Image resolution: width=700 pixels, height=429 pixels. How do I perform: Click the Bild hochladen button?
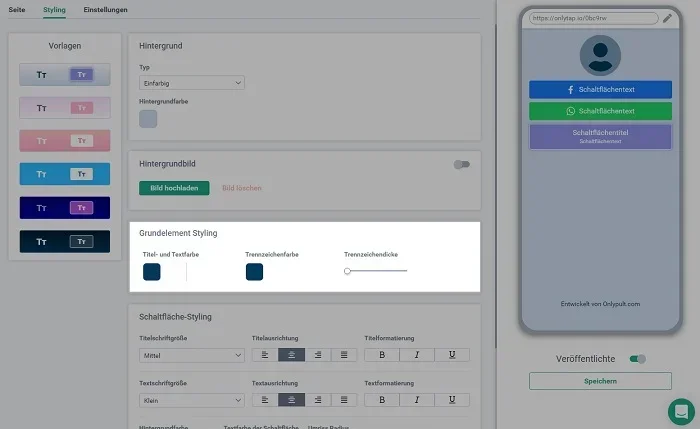(x=174, y=187)
